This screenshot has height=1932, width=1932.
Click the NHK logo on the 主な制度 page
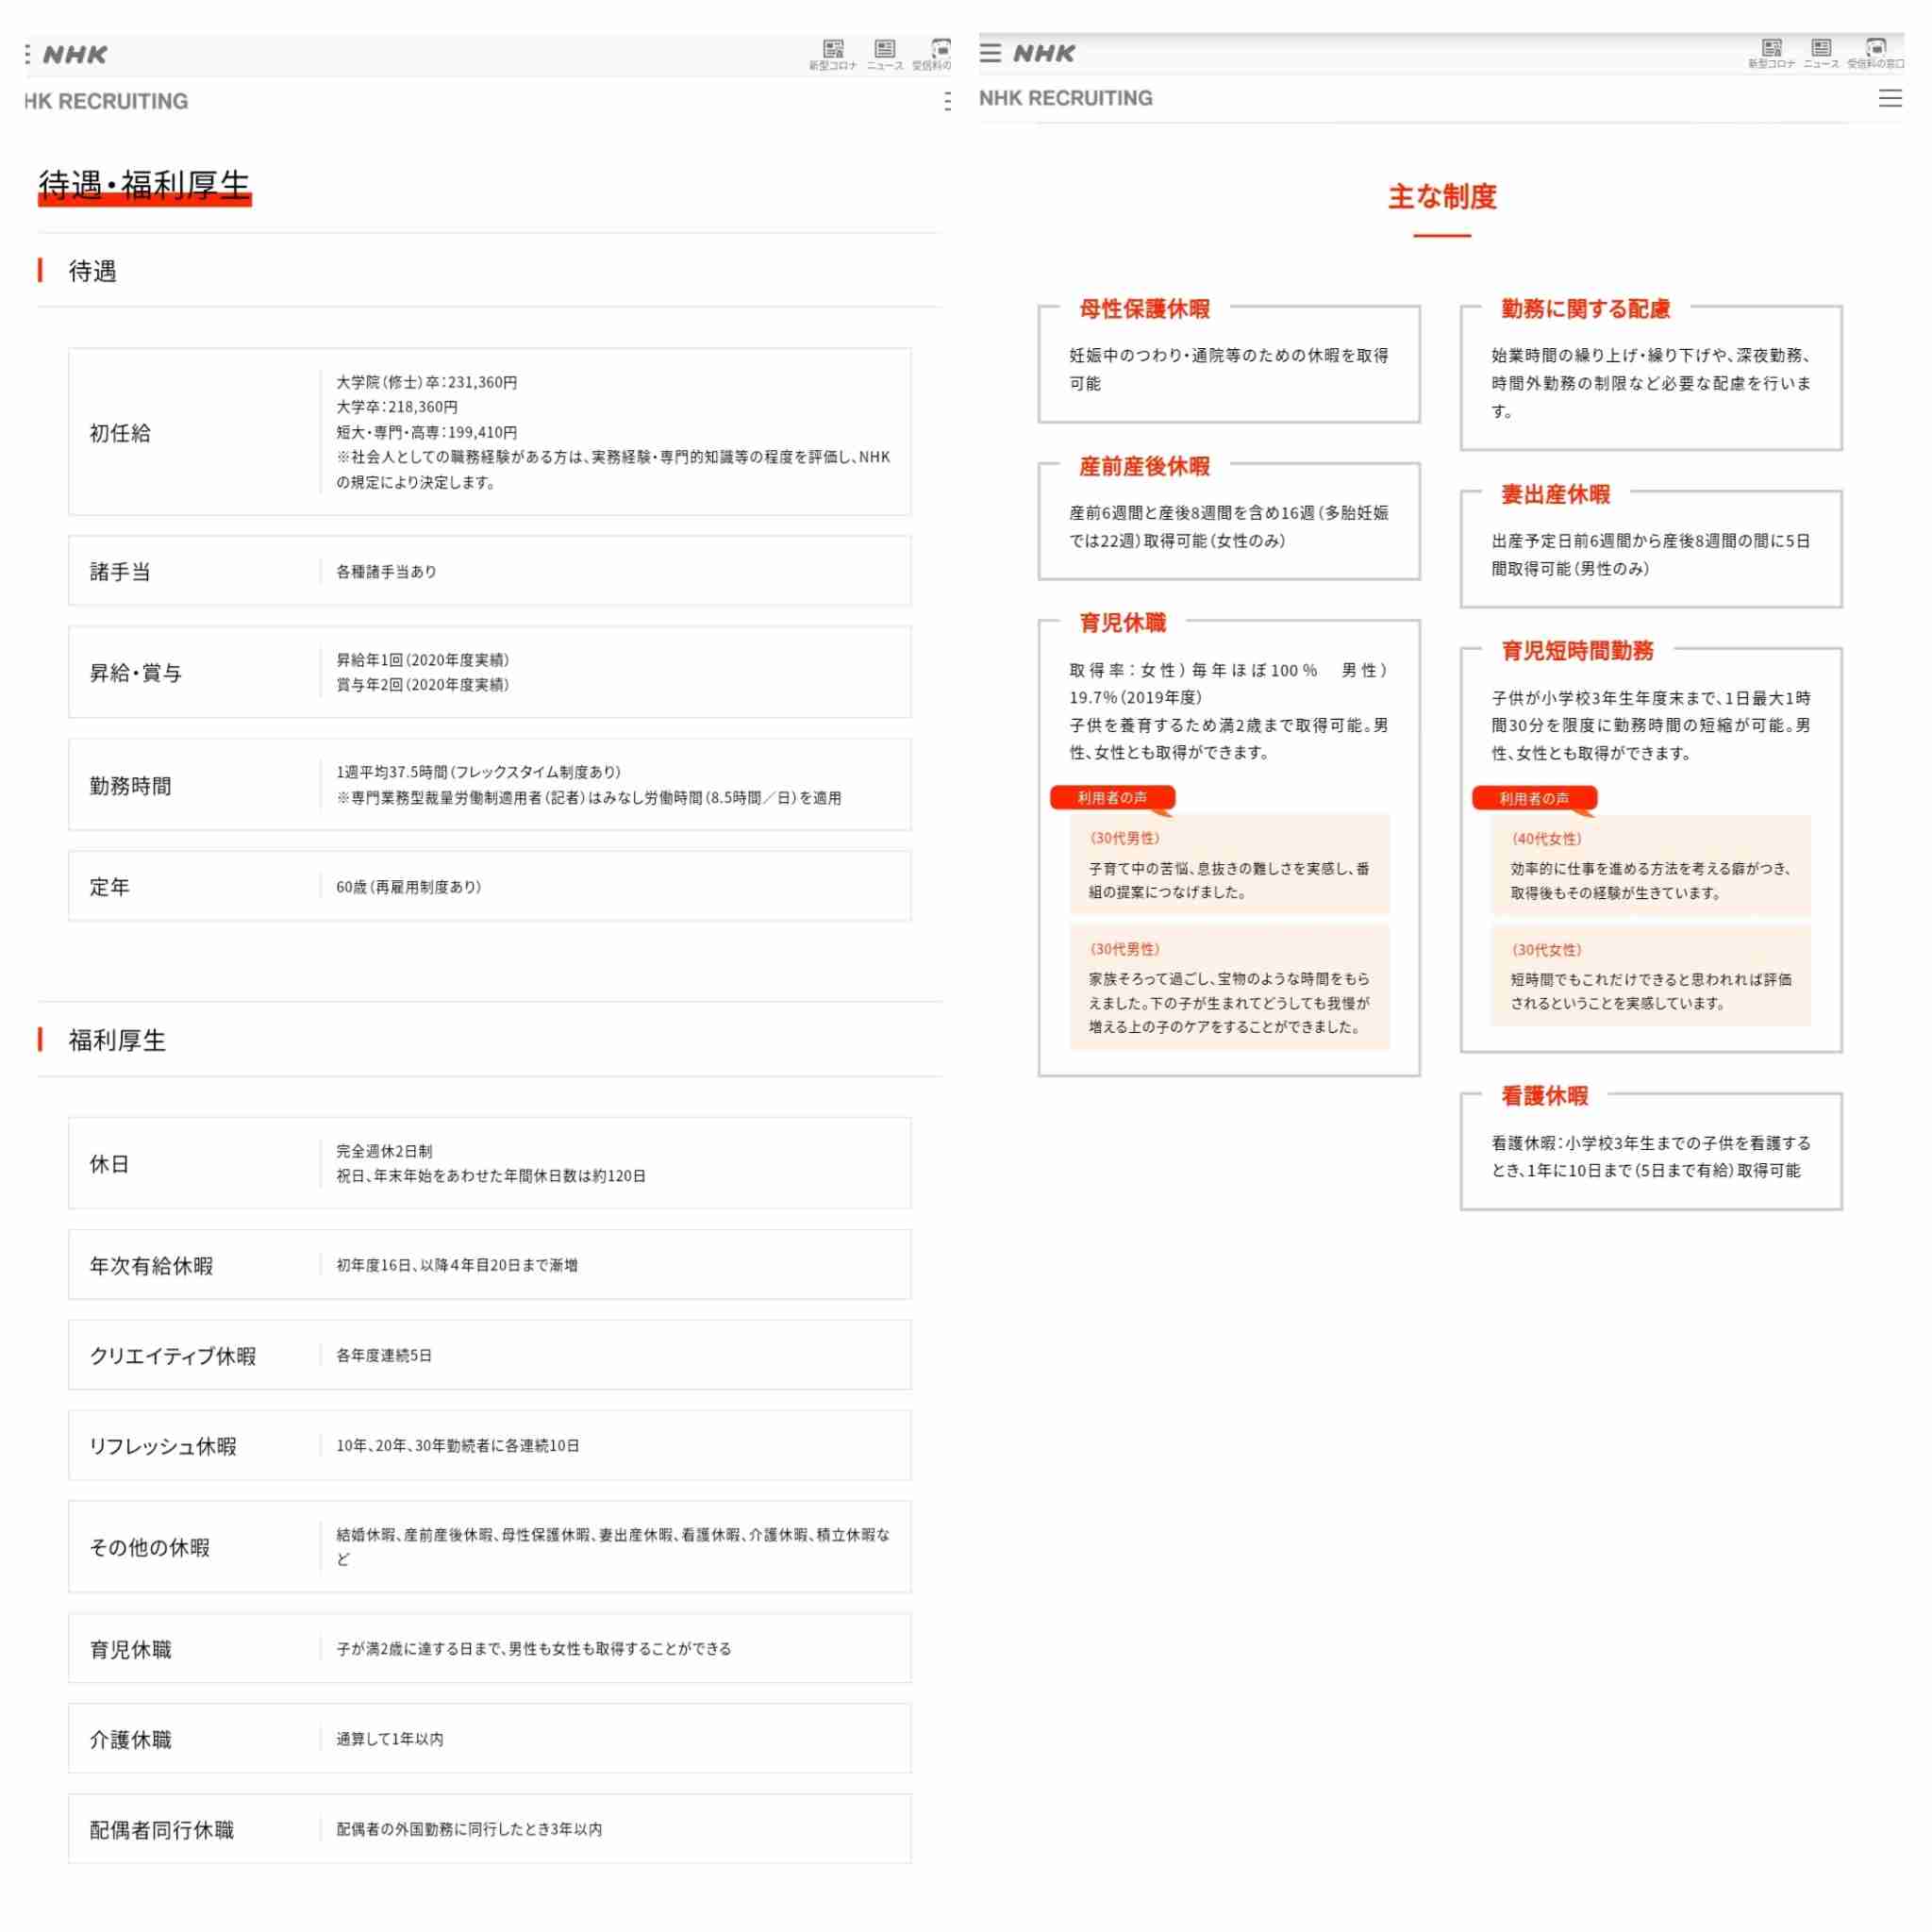pyautogui.click(x=1044, y=53)
